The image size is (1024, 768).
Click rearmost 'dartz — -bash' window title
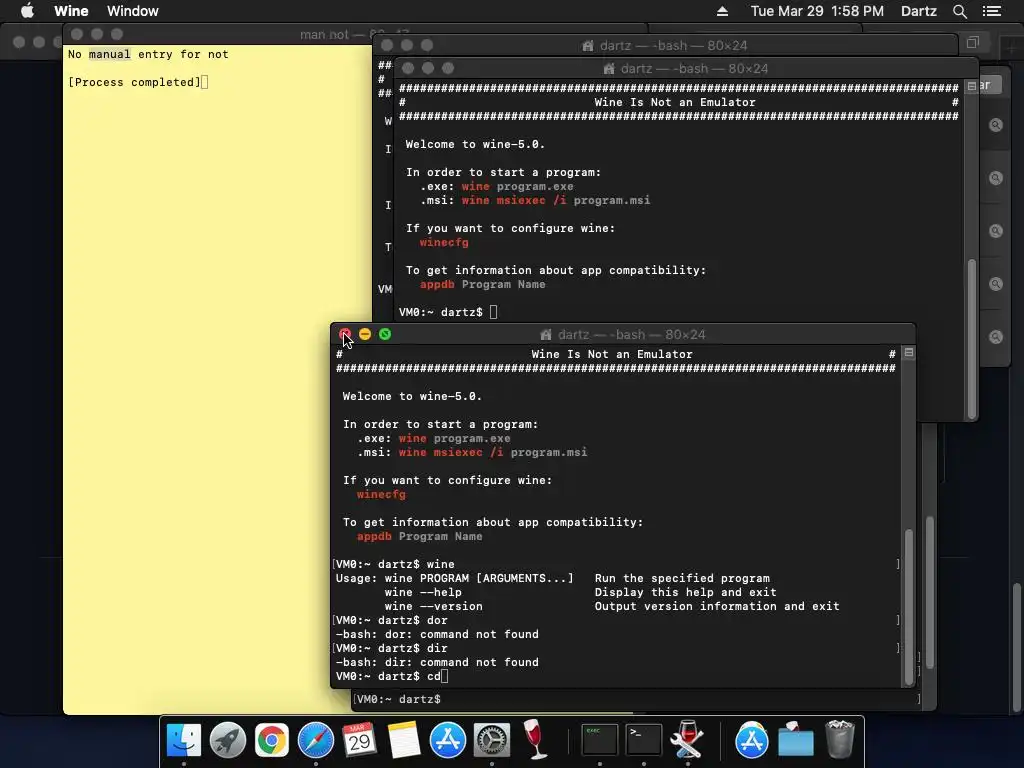pos(673,46)
